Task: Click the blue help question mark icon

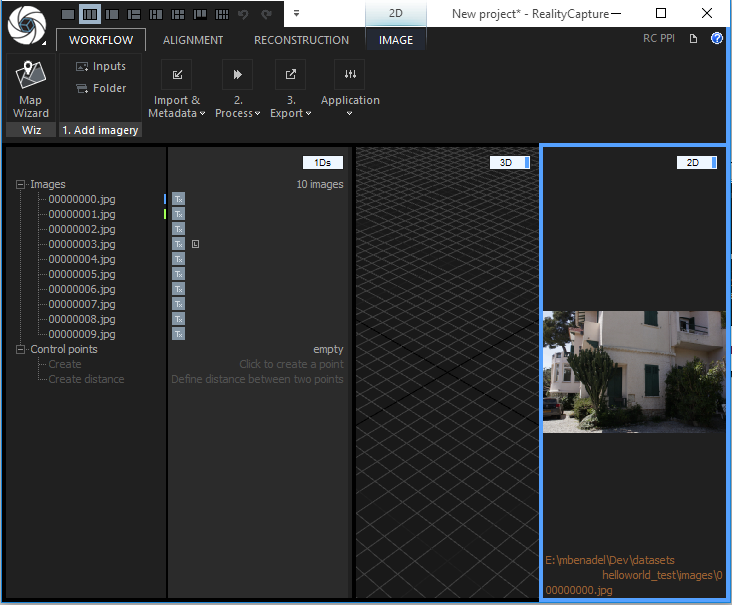Action: click(717, 39)
